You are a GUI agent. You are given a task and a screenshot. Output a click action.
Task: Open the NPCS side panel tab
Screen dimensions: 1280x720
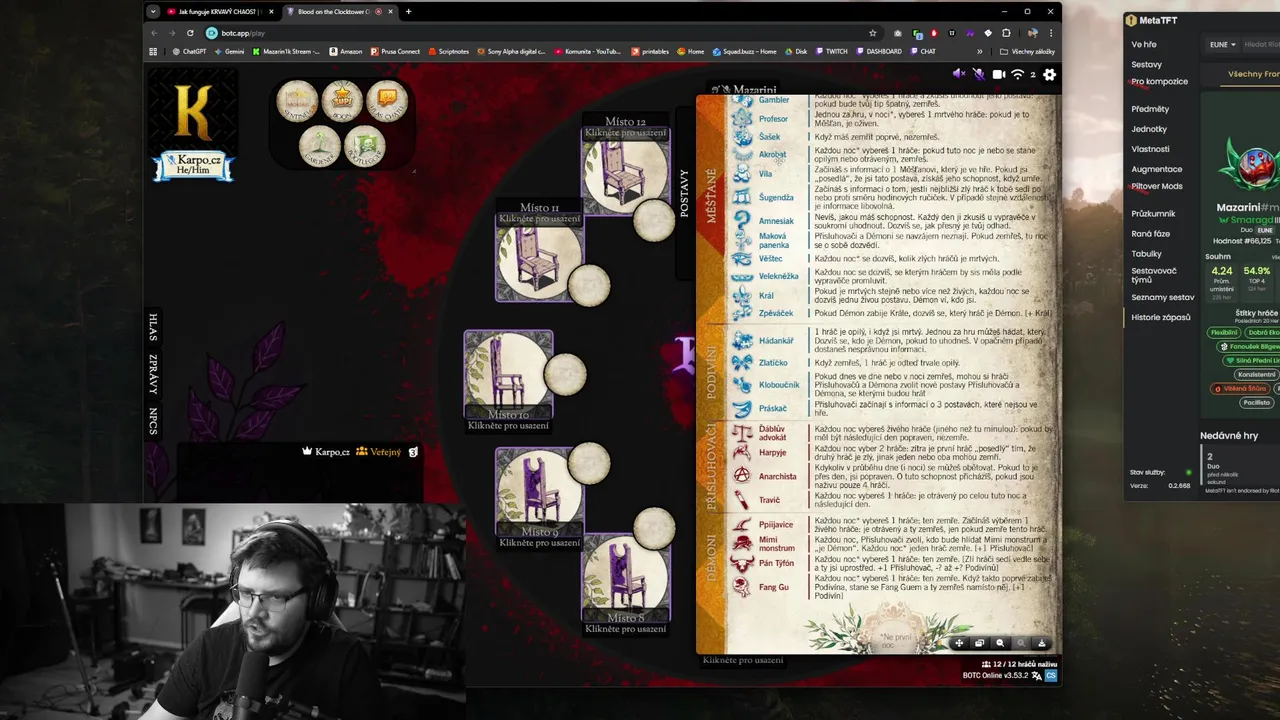click(x=153, y=420)
